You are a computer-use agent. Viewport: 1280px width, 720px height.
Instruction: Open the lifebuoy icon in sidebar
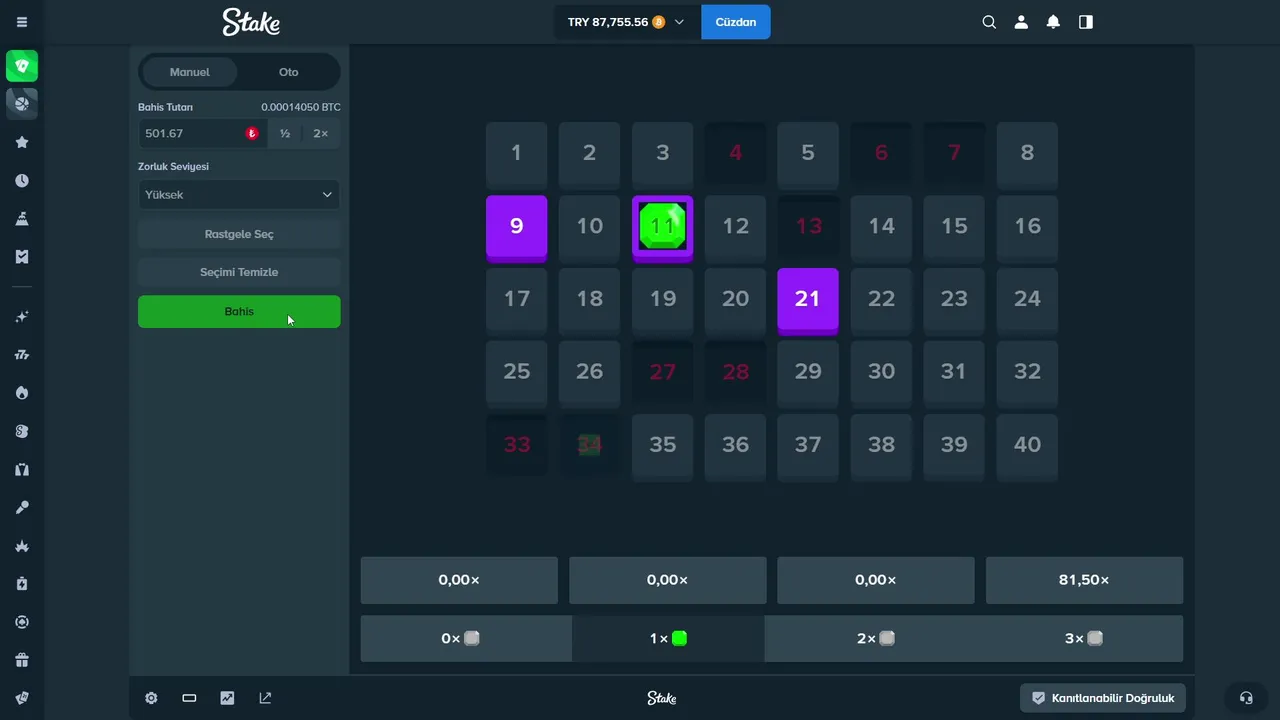(x=22, y=622)
